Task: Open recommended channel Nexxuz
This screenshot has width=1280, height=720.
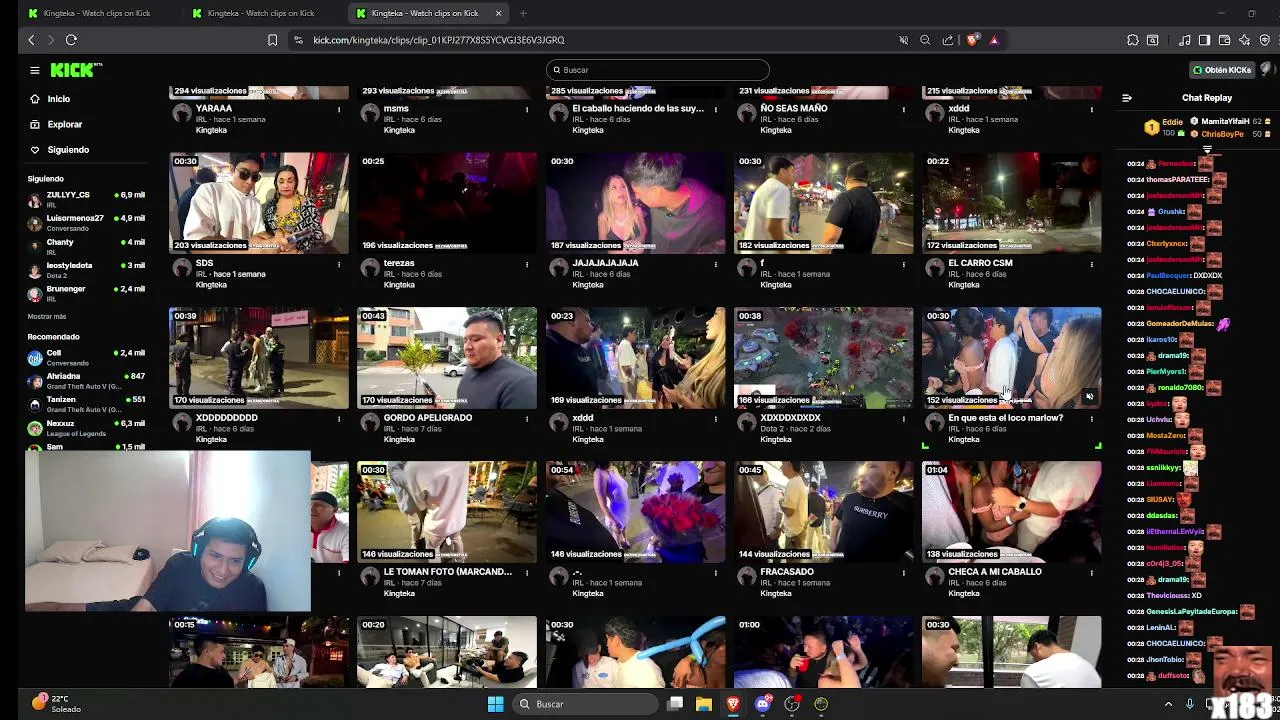Action: click(x=86, y=428)
